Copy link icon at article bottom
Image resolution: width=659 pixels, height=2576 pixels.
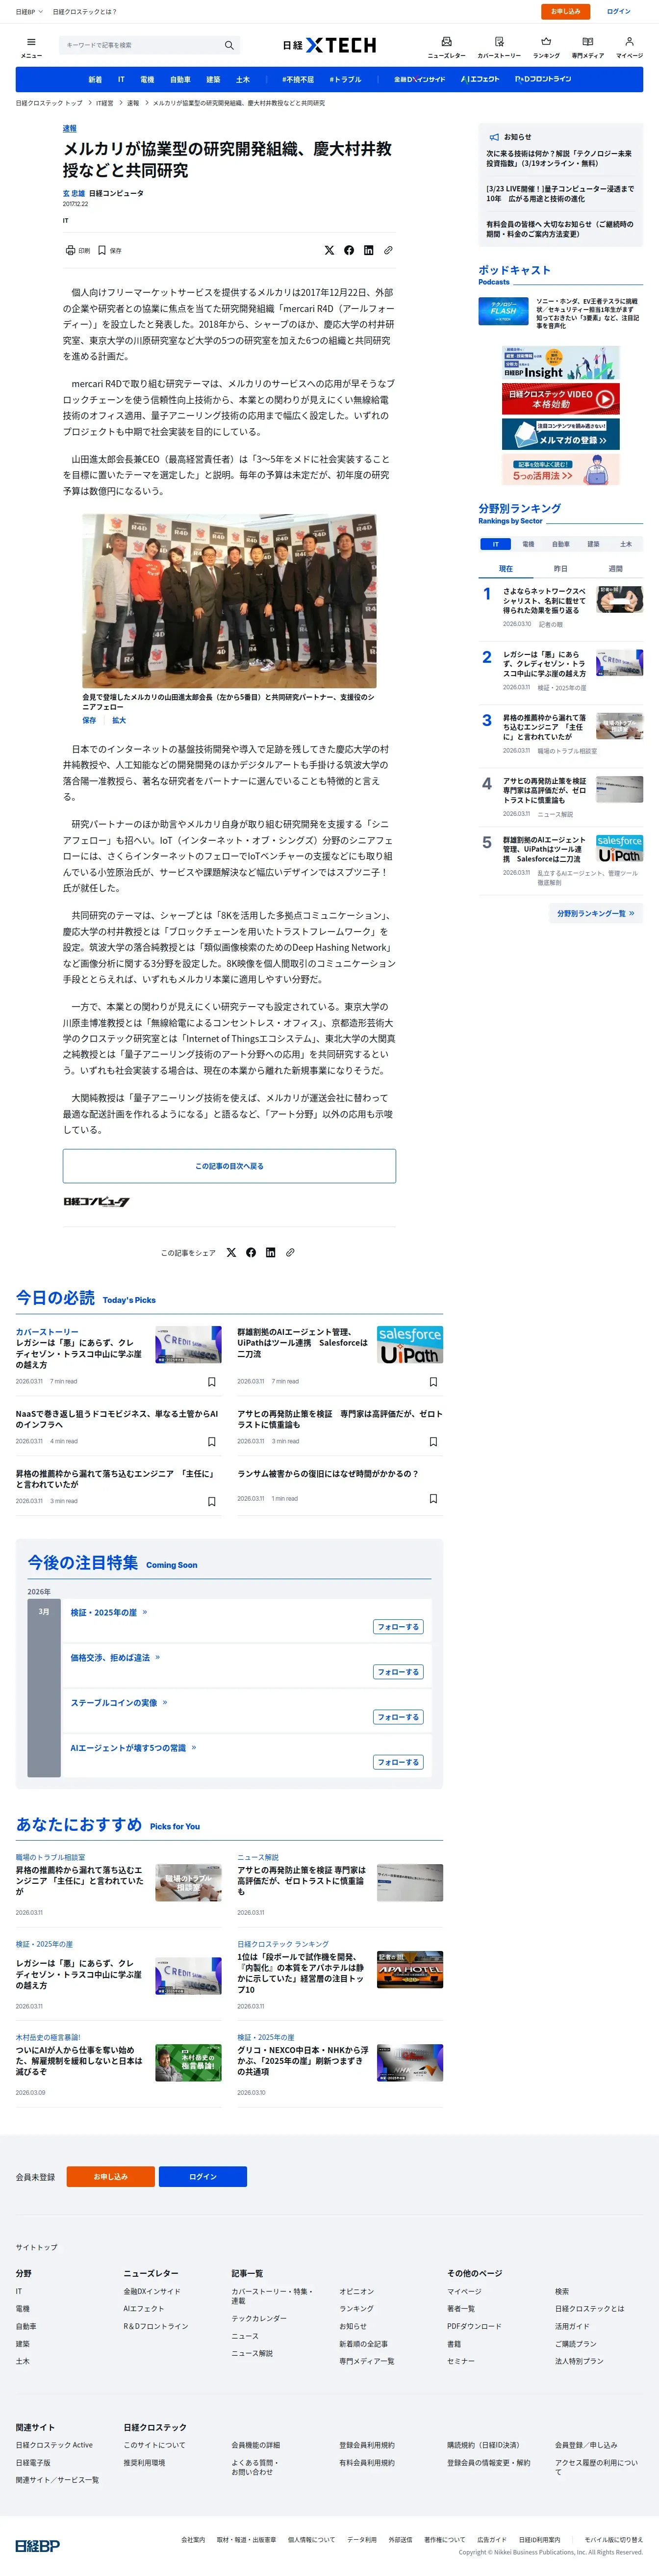[290, 1252]
